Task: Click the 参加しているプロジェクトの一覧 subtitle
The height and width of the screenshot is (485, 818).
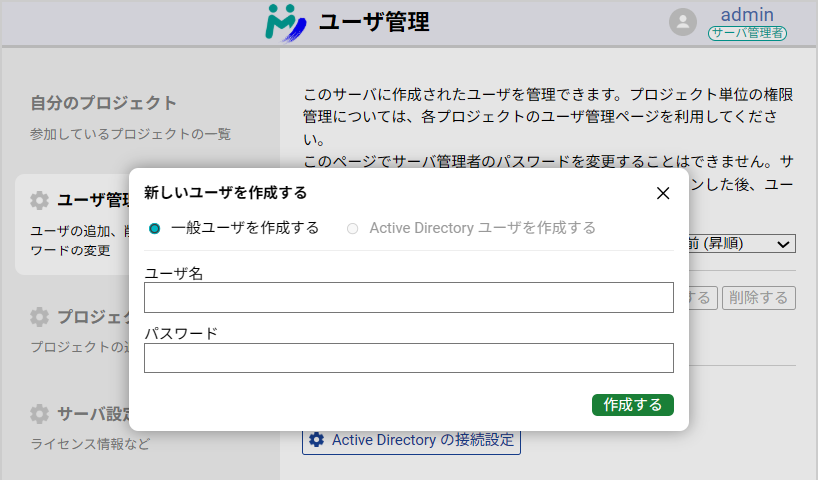Action: (130, 134)
